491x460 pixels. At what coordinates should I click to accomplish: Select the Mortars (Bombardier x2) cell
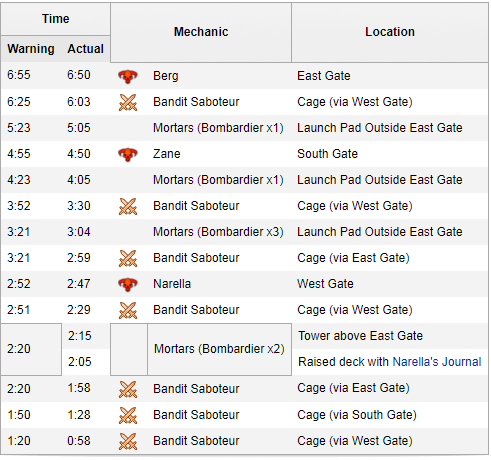pos(219,349)
